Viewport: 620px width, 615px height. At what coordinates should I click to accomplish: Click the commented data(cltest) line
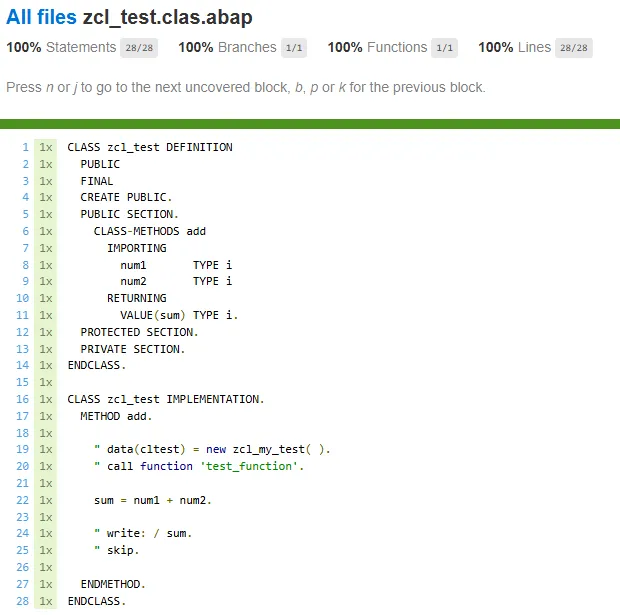pyautogui.click(x=212, y=450)
